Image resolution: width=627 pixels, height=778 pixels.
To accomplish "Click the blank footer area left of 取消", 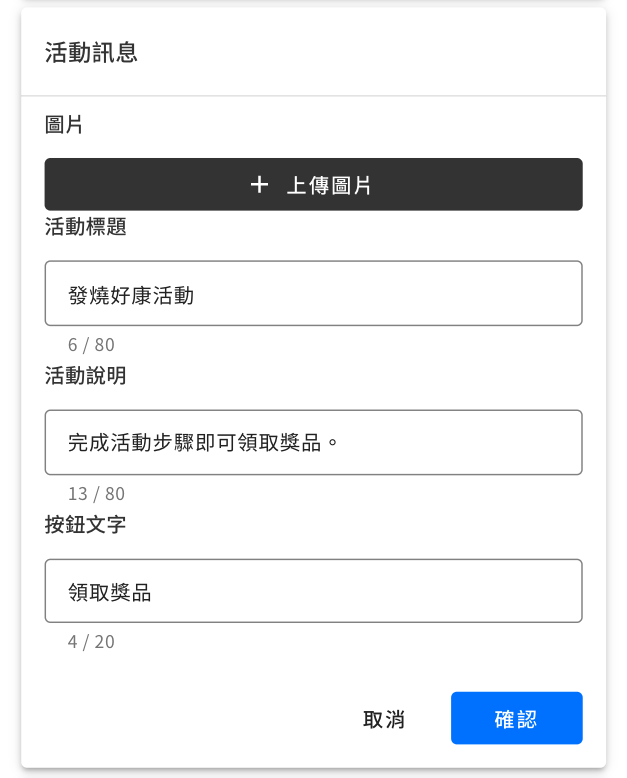I will pyautogui.click(x=180, y=719).
